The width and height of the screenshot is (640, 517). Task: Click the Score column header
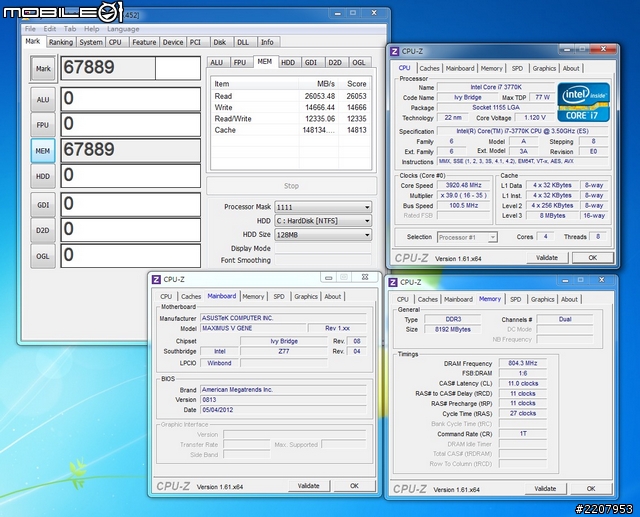355,84
